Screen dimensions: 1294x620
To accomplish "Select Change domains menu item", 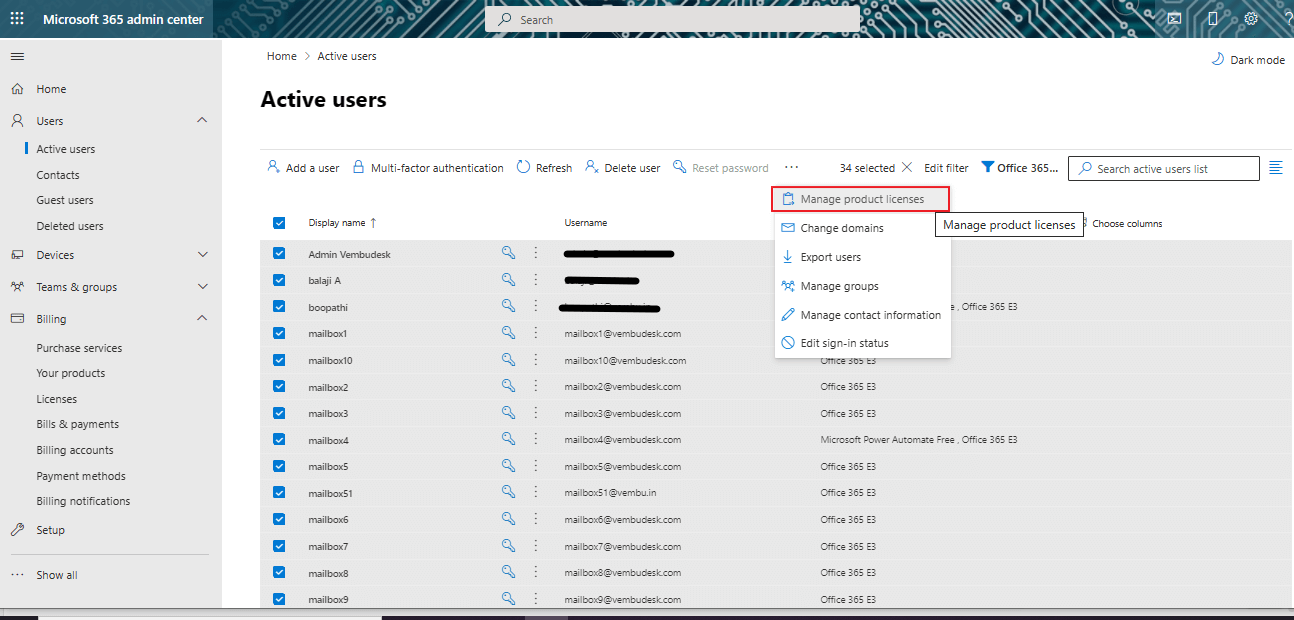I will 862,228.
